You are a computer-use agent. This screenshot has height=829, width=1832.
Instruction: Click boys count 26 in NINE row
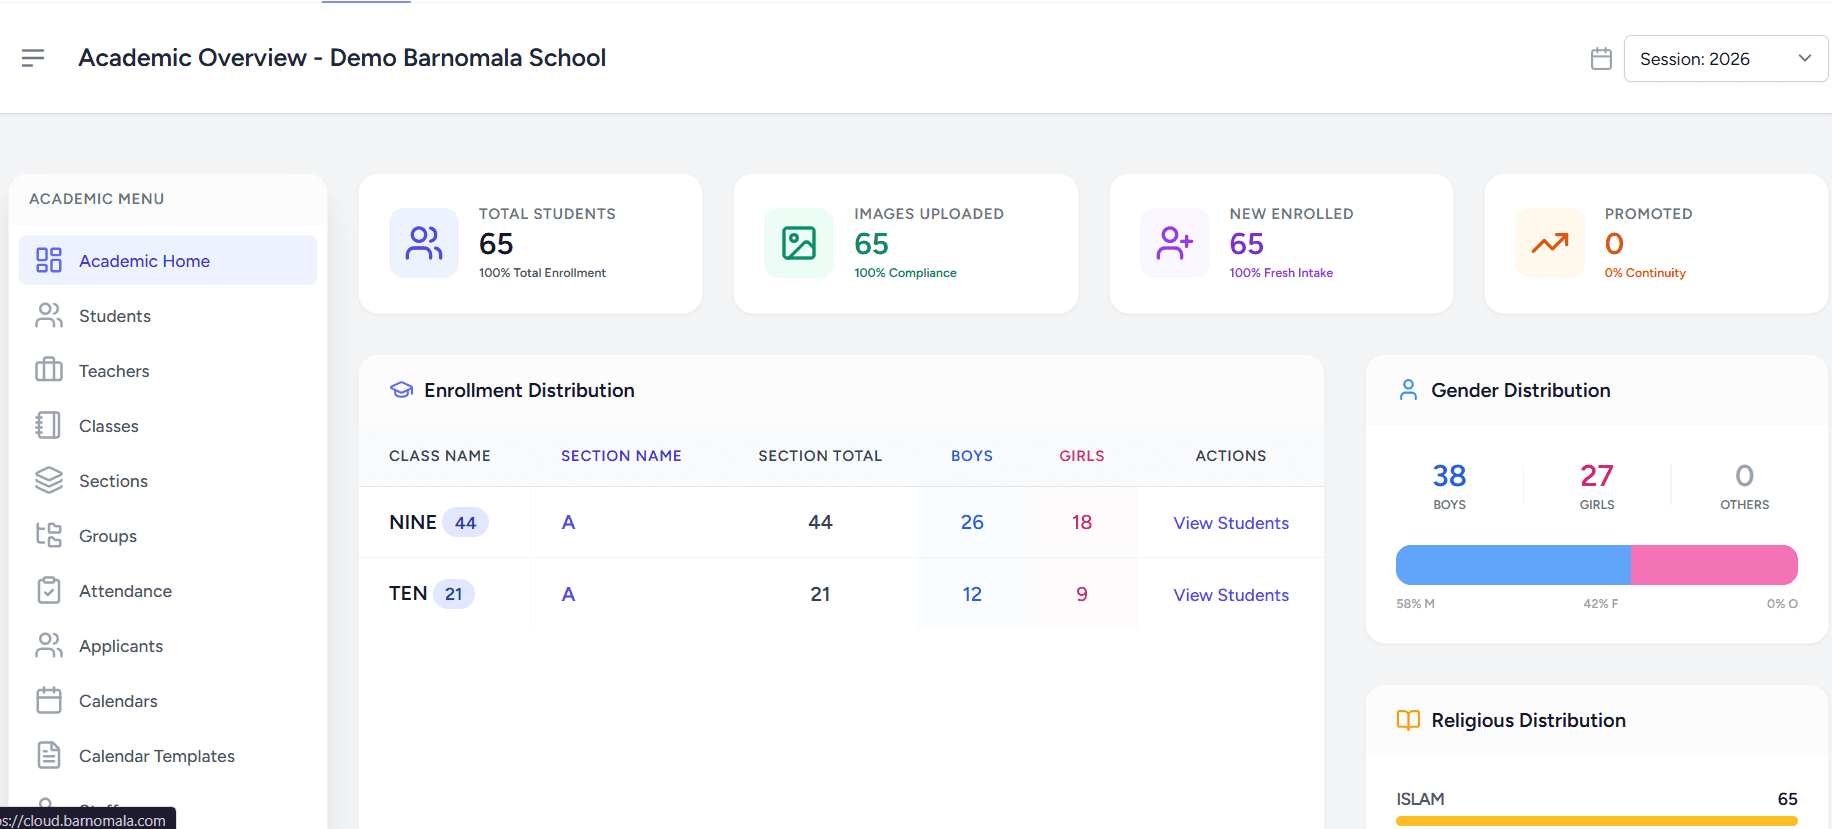[972, 522]
